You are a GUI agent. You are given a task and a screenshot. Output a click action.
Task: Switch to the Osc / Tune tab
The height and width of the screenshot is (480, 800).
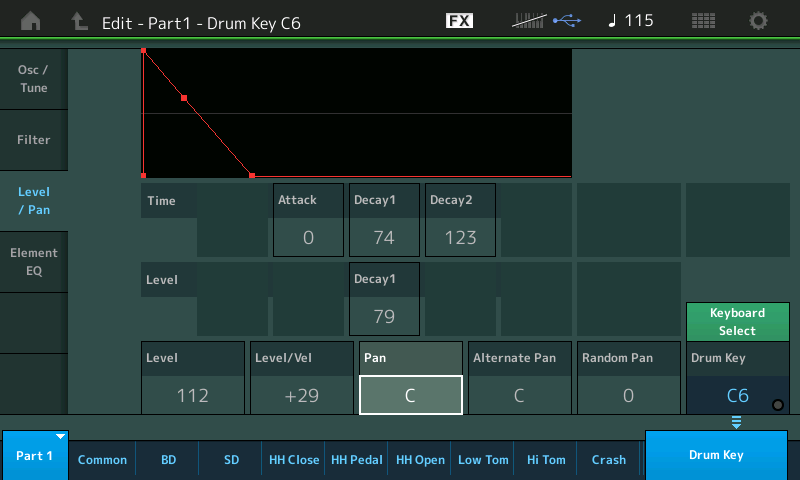pyautogui.click(x=33, y=79)
